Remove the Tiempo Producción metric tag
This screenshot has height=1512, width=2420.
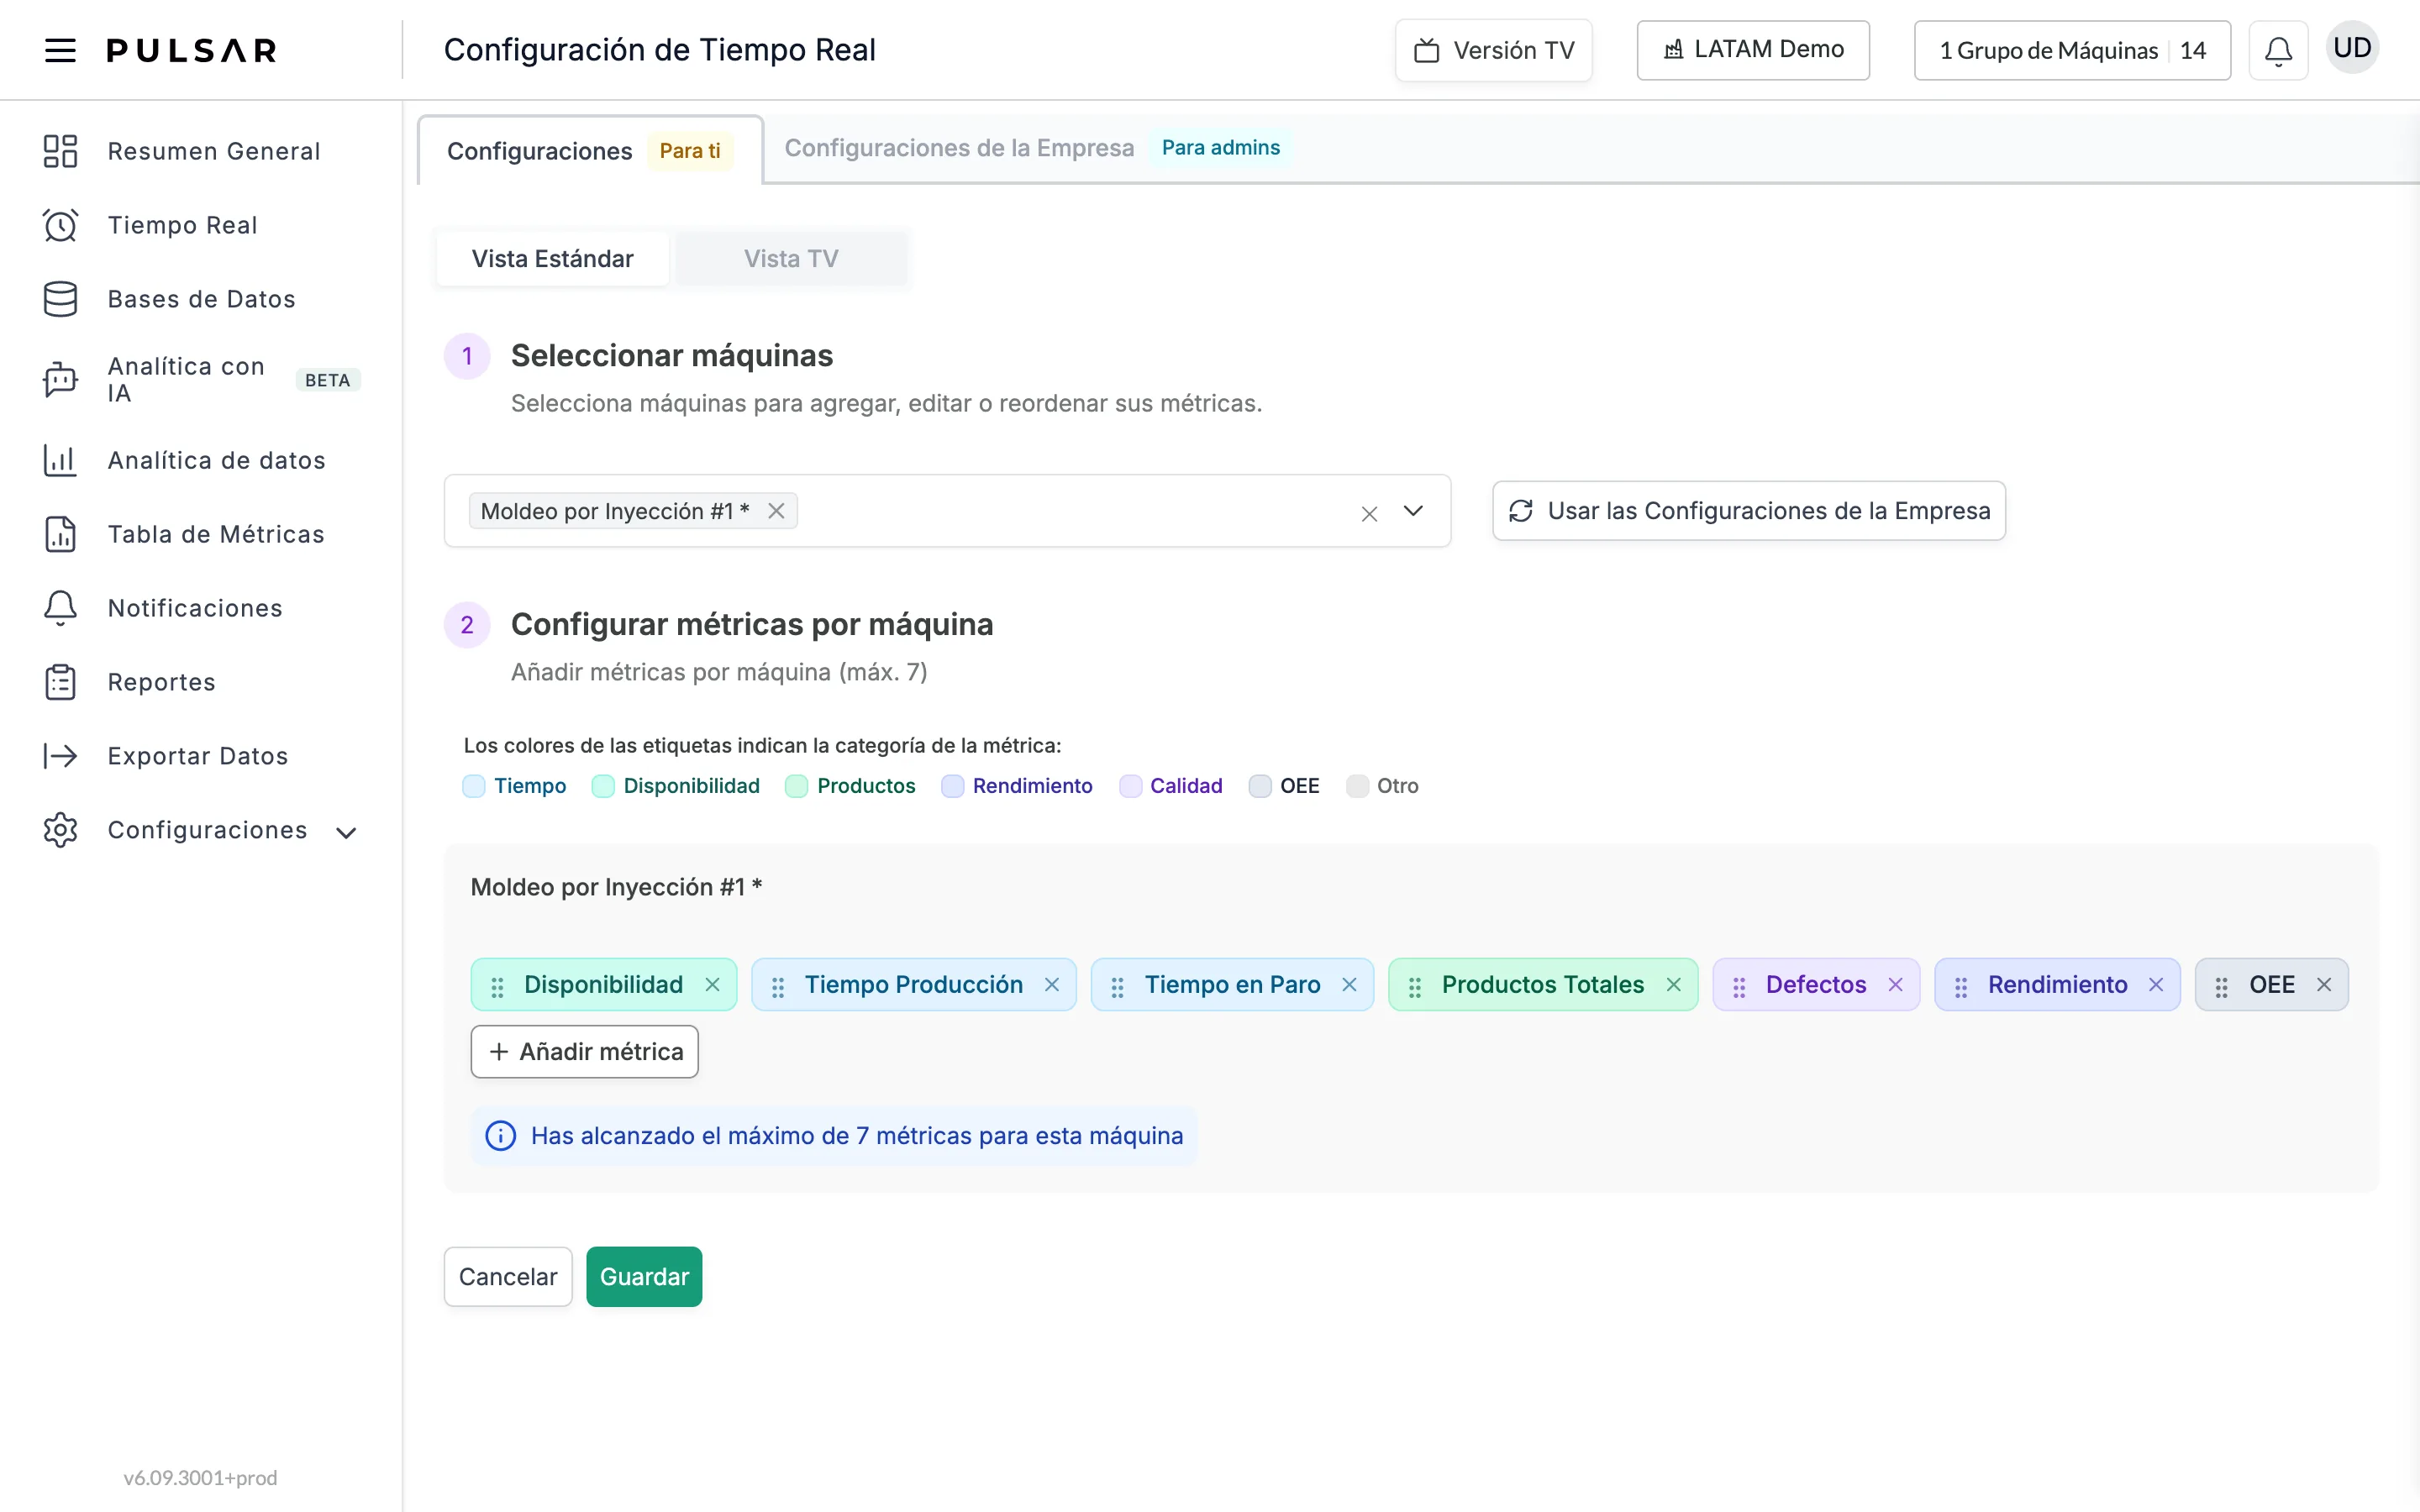pyautogui.click(x=1052, y=985)
